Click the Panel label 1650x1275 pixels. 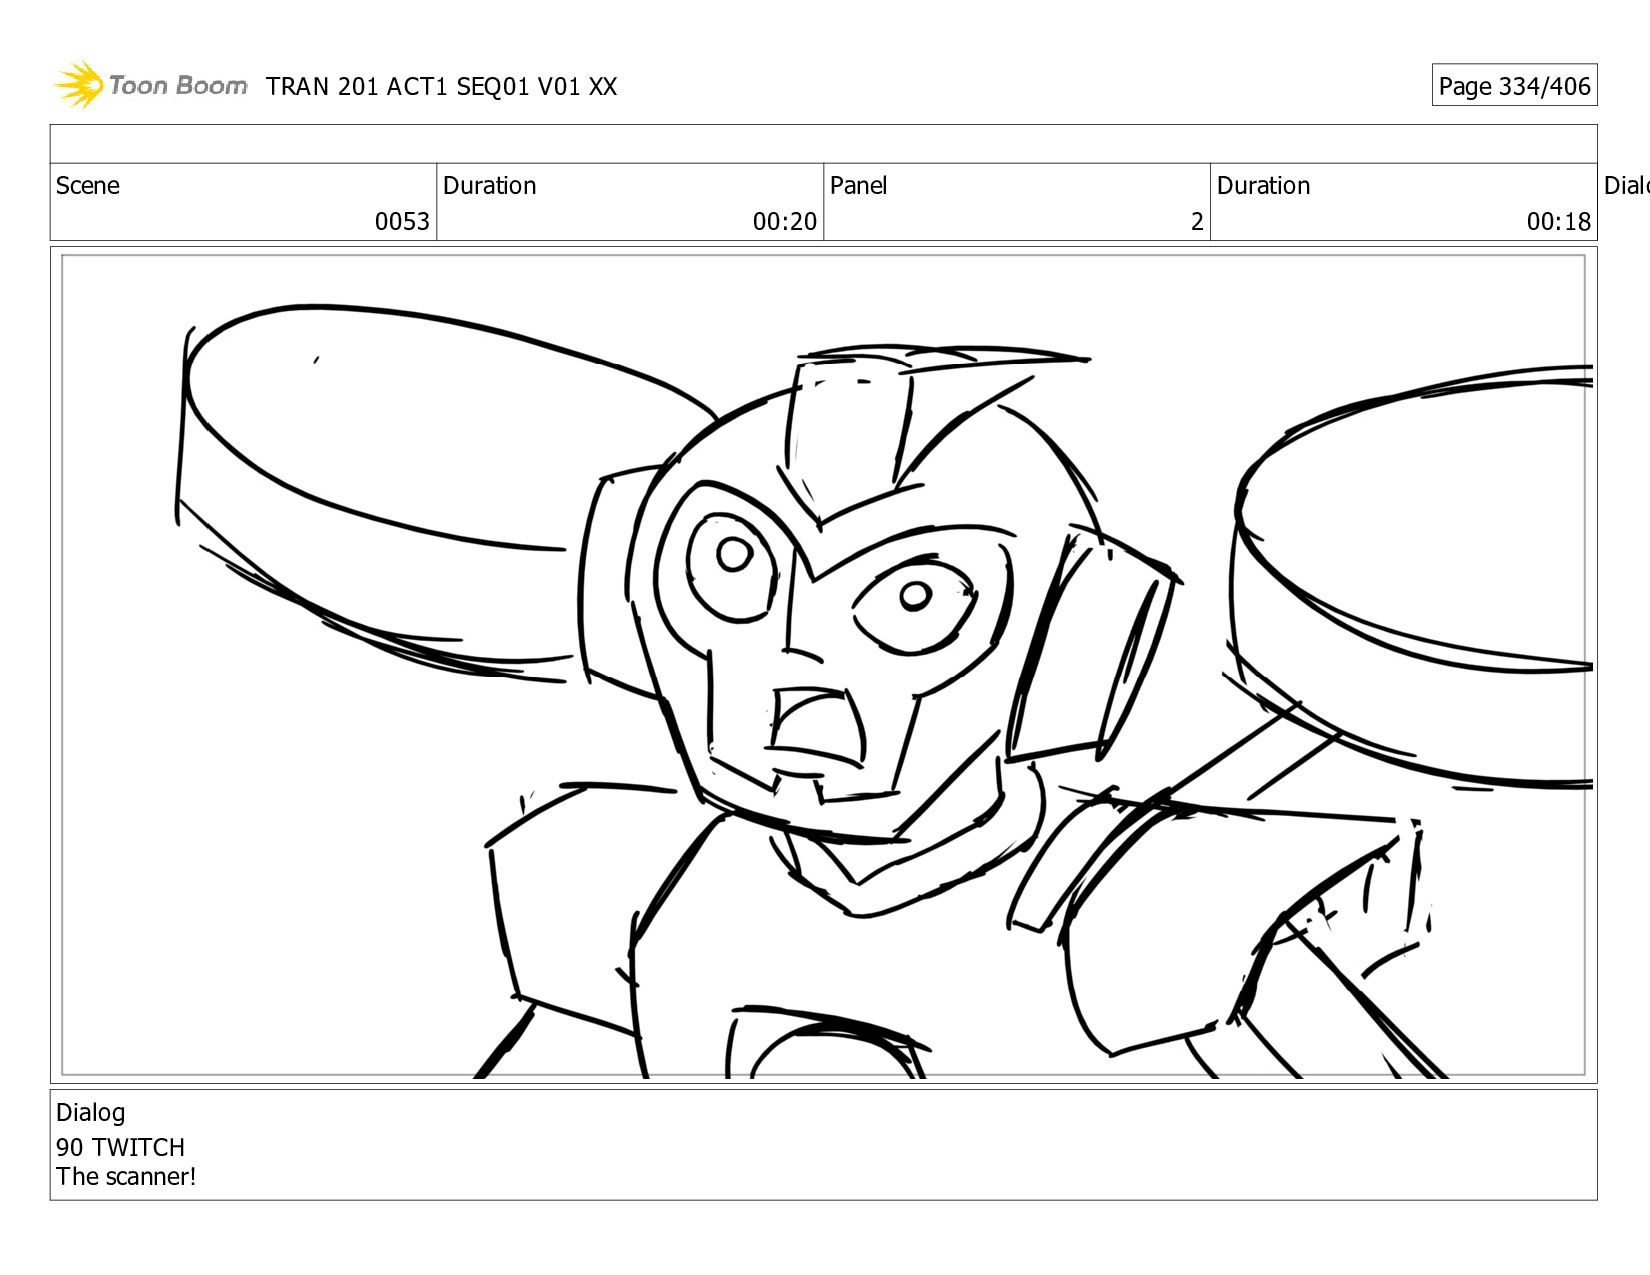[859, 186]
